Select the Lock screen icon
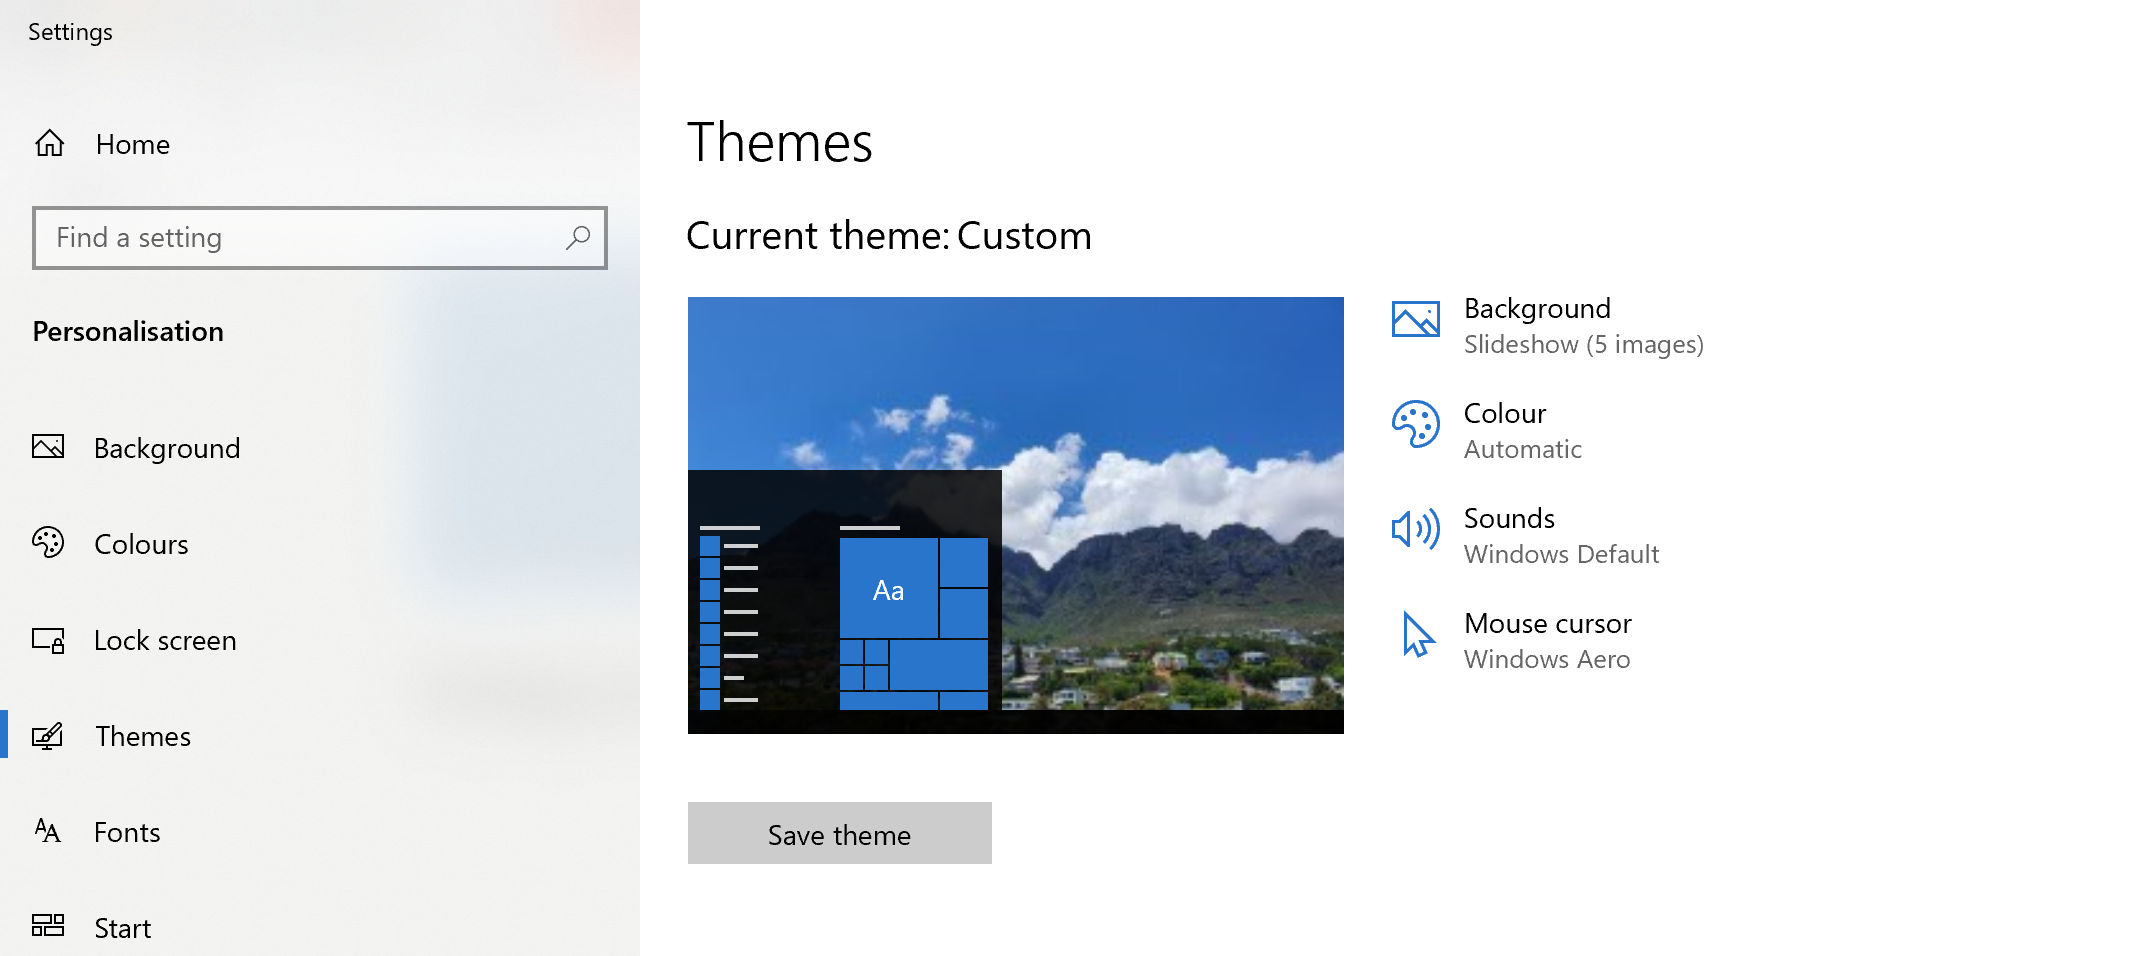Viewport: 2155px width, 956px height. point(48,640)
